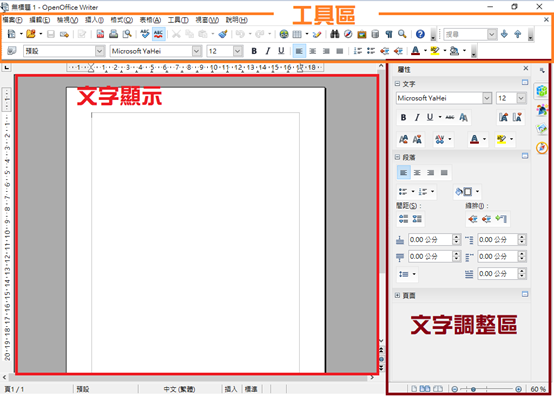This screenshot has width=554, height=397.
Task: Toggle AutoSpellcheck ABC icon
Action: click(158, 34)
